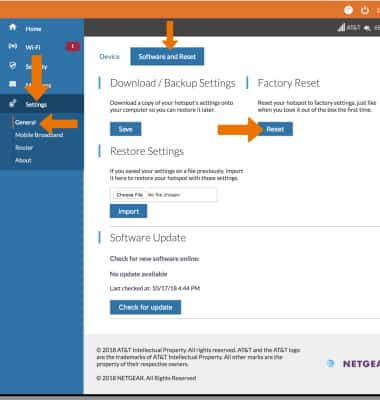Open About submenu item
The image size is (380, 400).
(23, 160)
